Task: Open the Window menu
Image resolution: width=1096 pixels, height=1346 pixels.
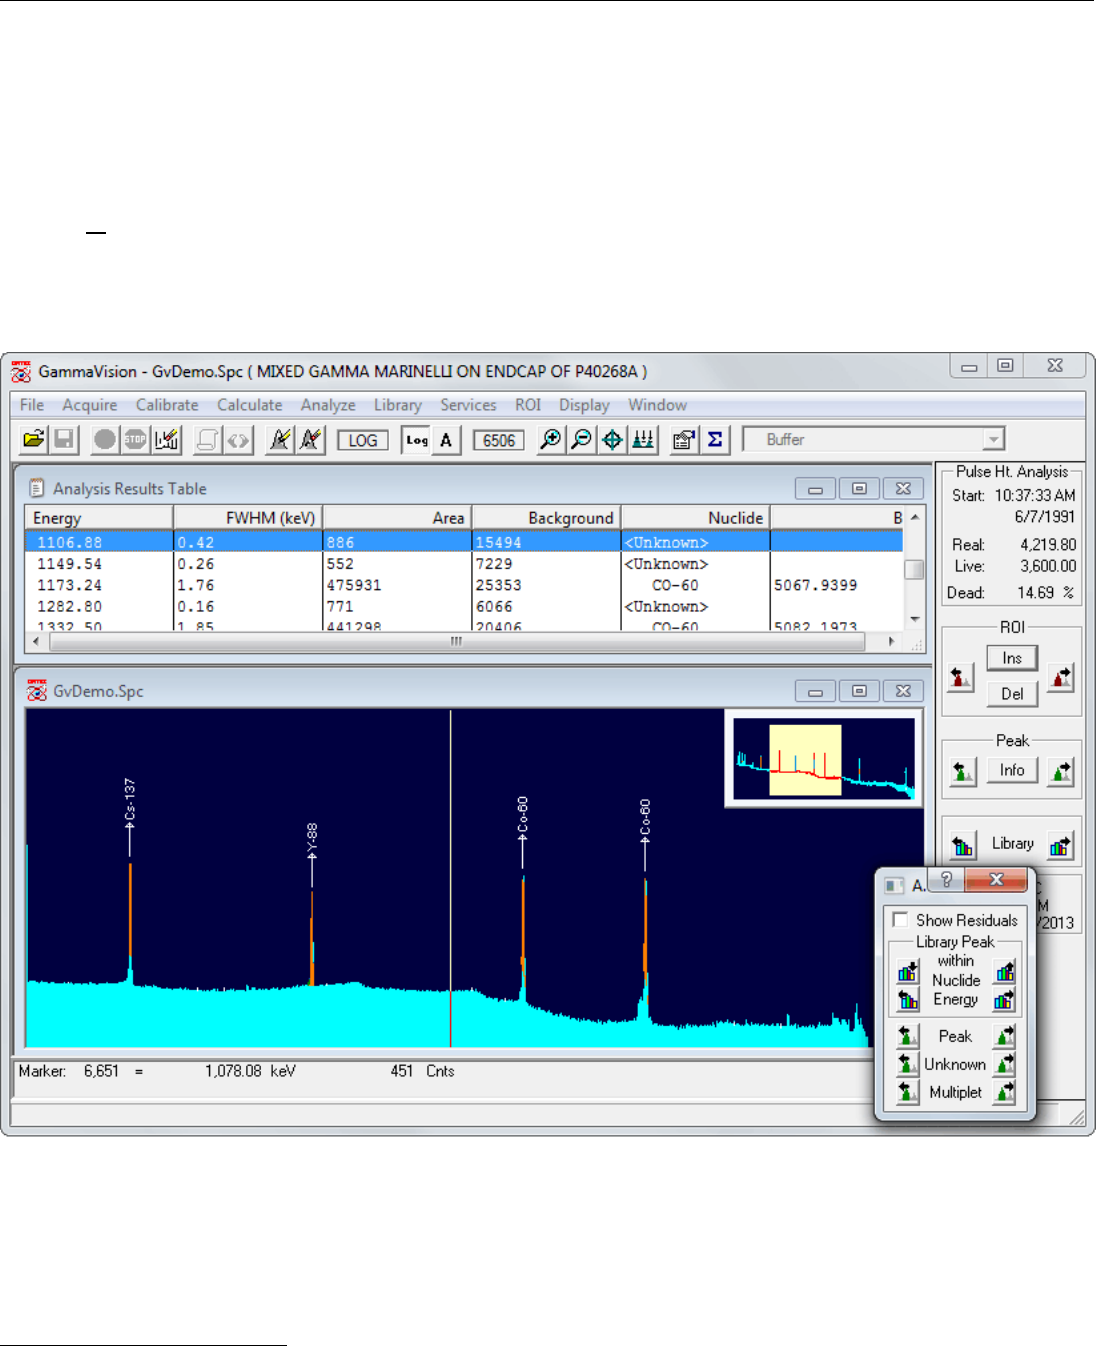Action: 658,405
